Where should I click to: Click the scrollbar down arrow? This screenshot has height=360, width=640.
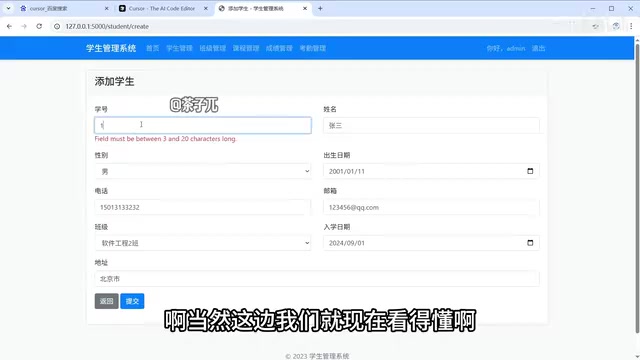(x=637, y=356)
